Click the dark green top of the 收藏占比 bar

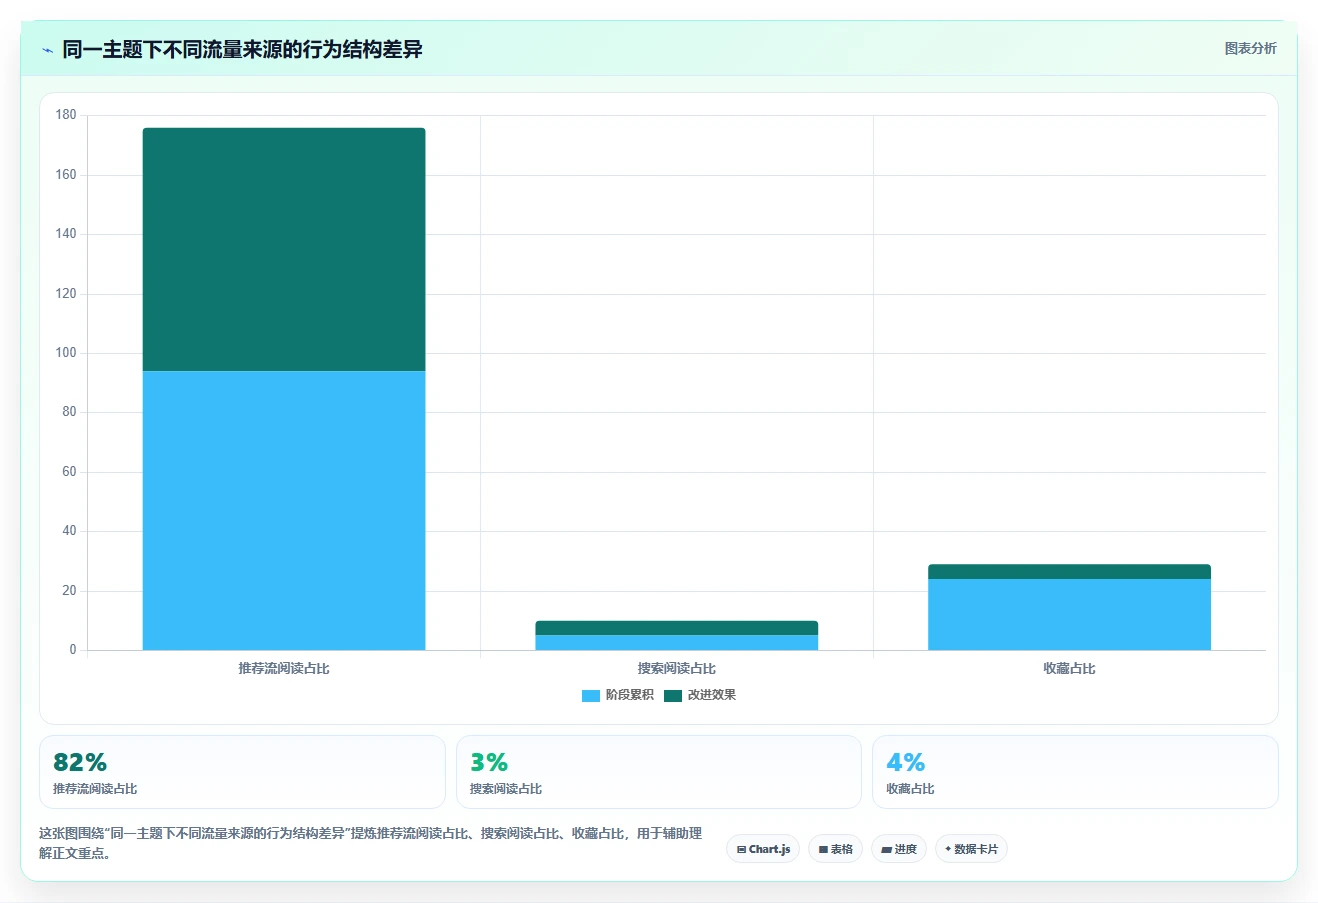[x=1069, y=572]
